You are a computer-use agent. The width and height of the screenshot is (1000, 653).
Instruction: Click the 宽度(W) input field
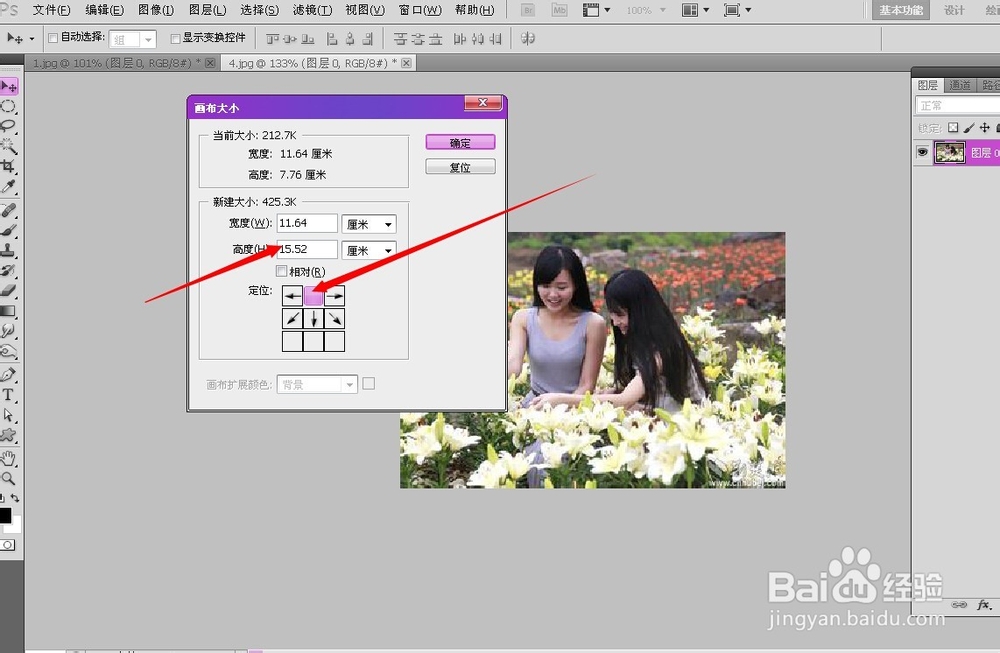click(x=307, y=223)
